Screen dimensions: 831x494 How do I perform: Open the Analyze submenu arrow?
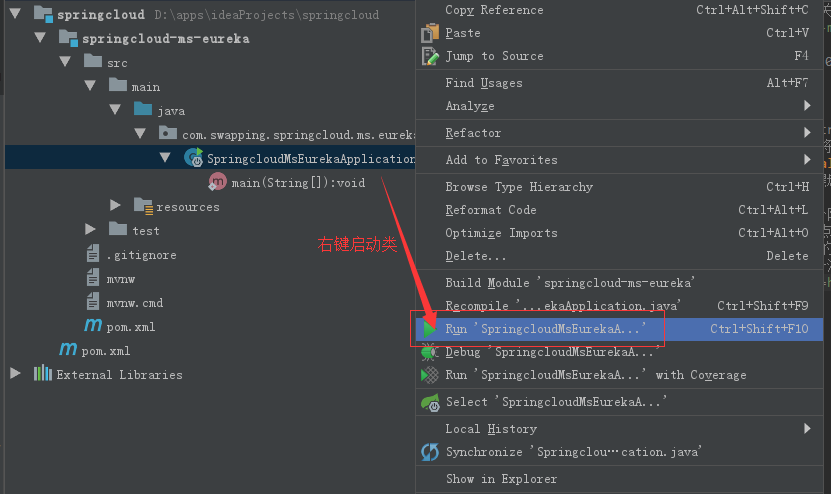tap(807, 105)
